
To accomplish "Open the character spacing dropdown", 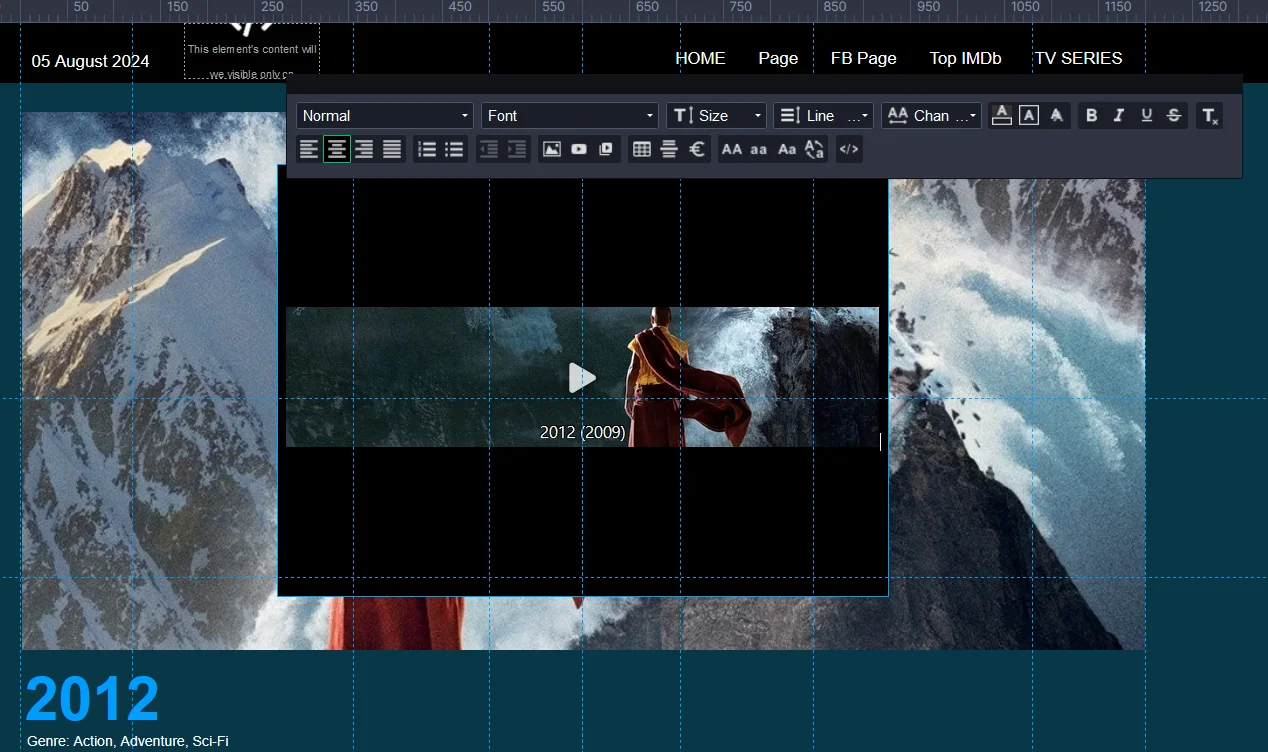I will tap(931, 116).
